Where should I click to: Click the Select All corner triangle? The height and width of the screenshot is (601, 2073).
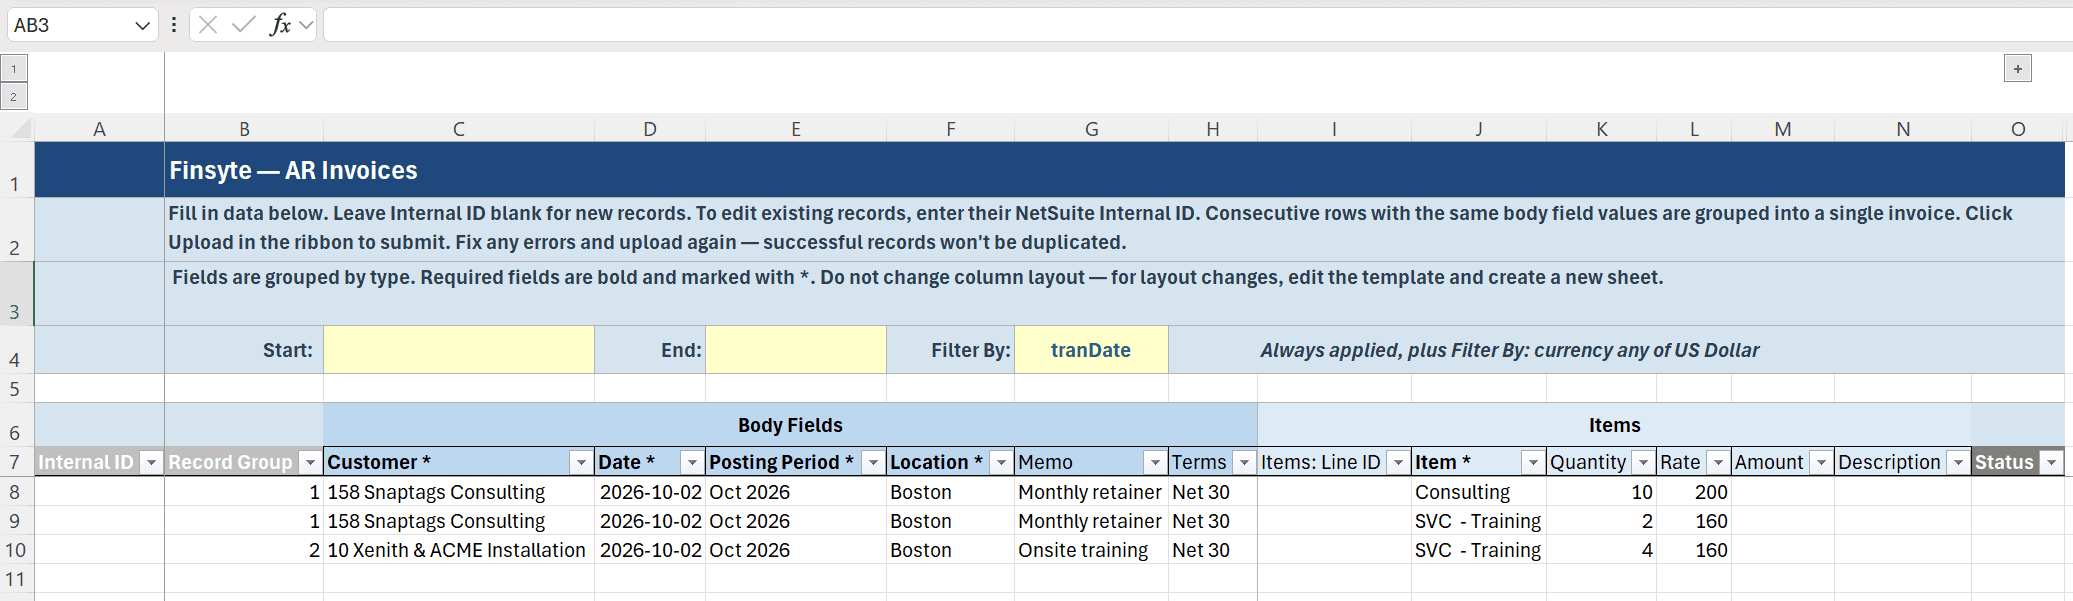pos(20,128)
